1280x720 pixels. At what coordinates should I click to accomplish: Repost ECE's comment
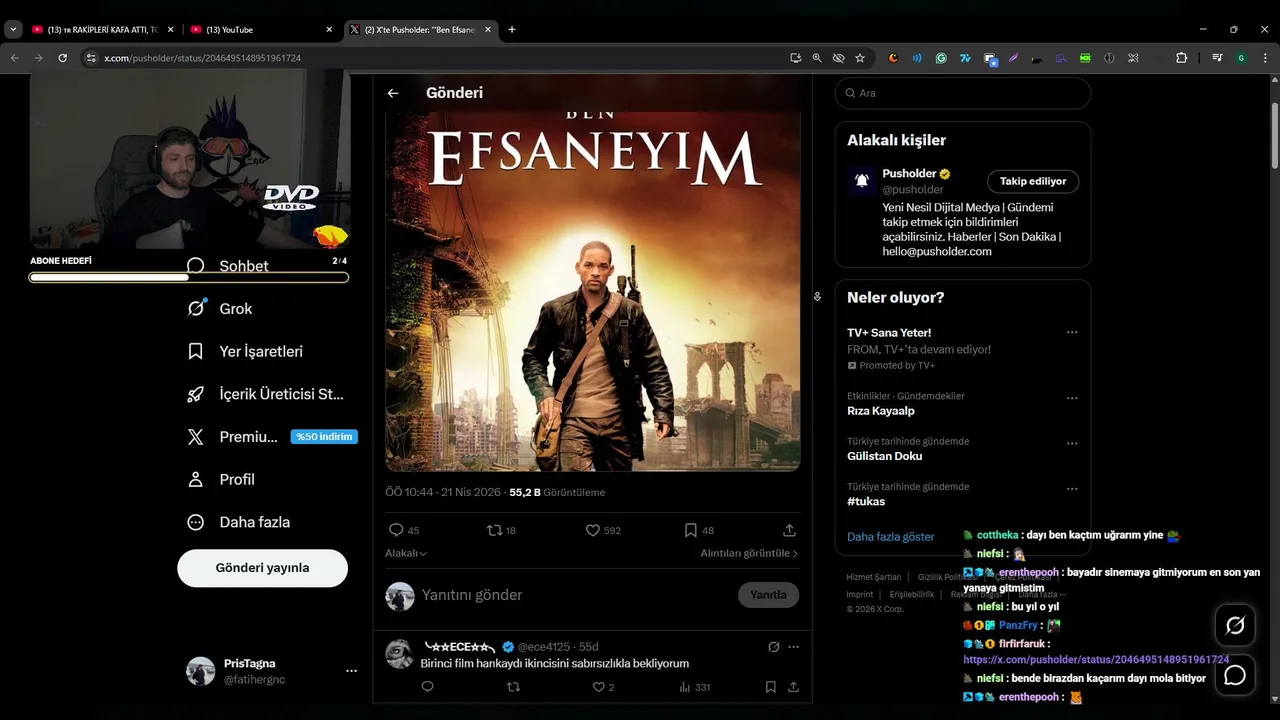pyautogui.click(x=513, y=687)
